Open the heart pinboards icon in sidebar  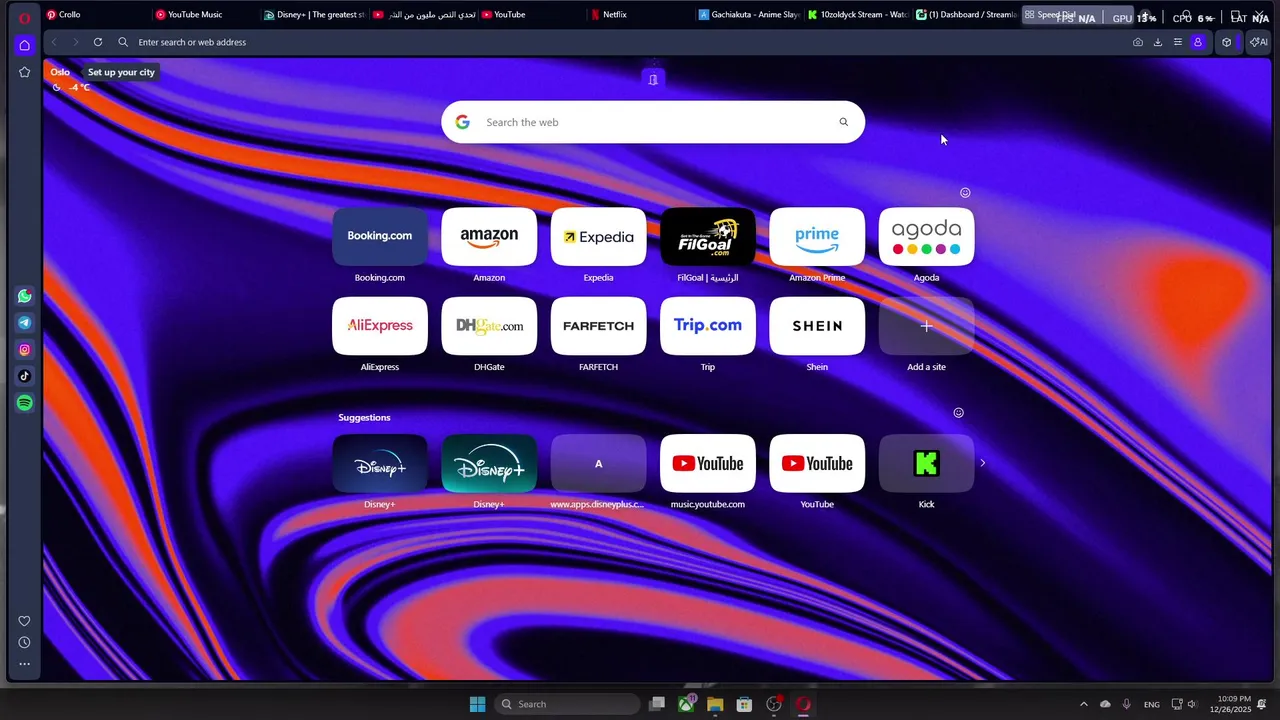24,621
